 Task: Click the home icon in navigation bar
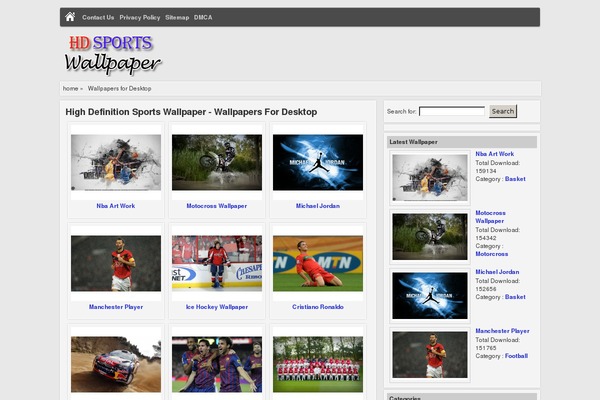[70, 17]
